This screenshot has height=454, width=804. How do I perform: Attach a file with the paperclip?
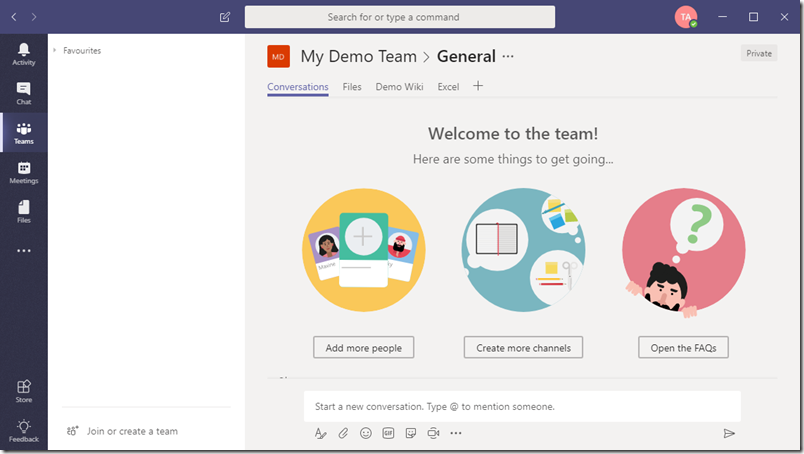343,433
